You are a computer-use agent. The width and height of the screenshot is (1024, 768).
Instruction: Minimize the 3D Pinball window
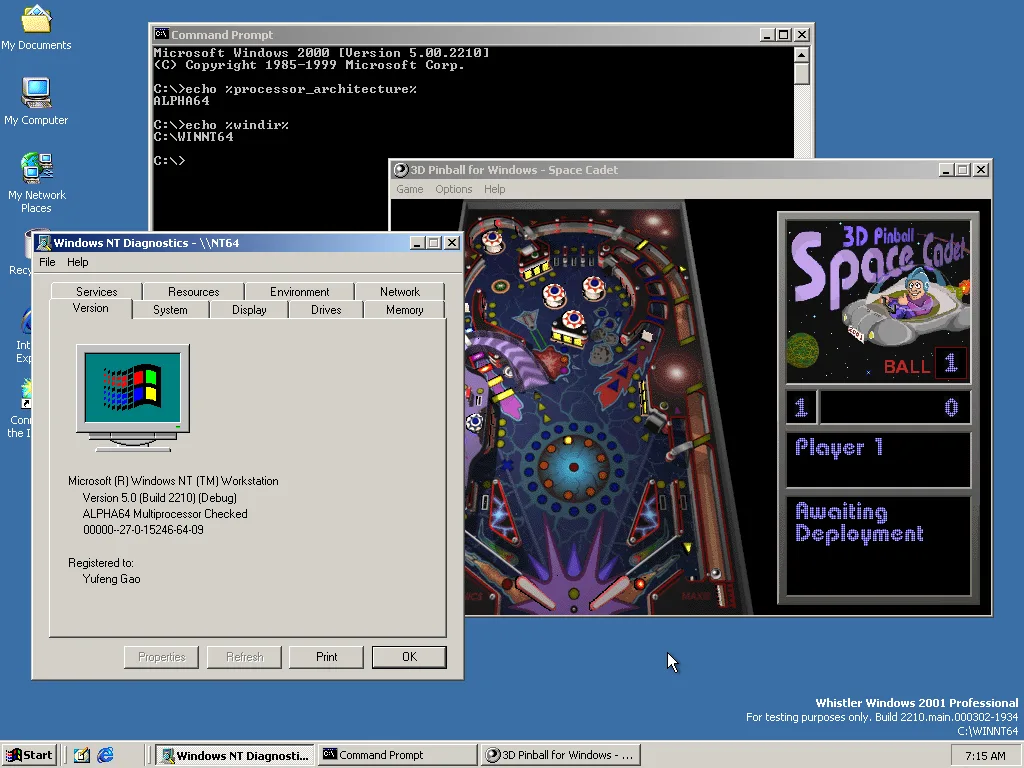click(946, 170)
